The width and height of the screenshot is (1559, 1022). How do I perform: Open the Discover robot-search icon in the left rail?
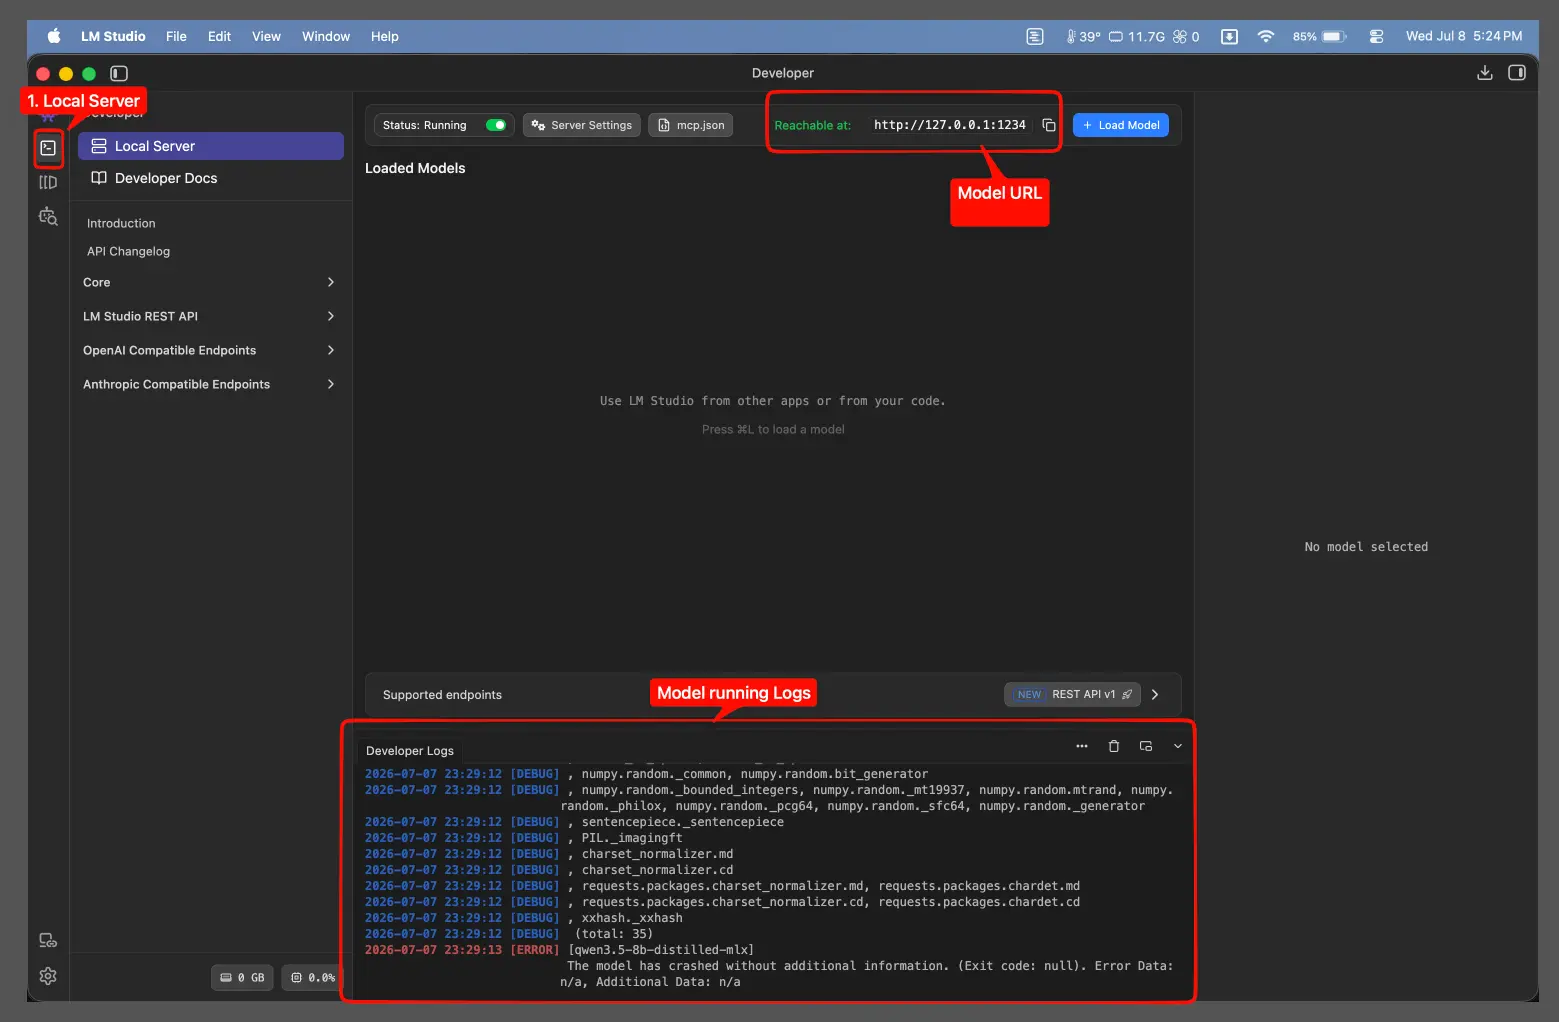(48, 216)
